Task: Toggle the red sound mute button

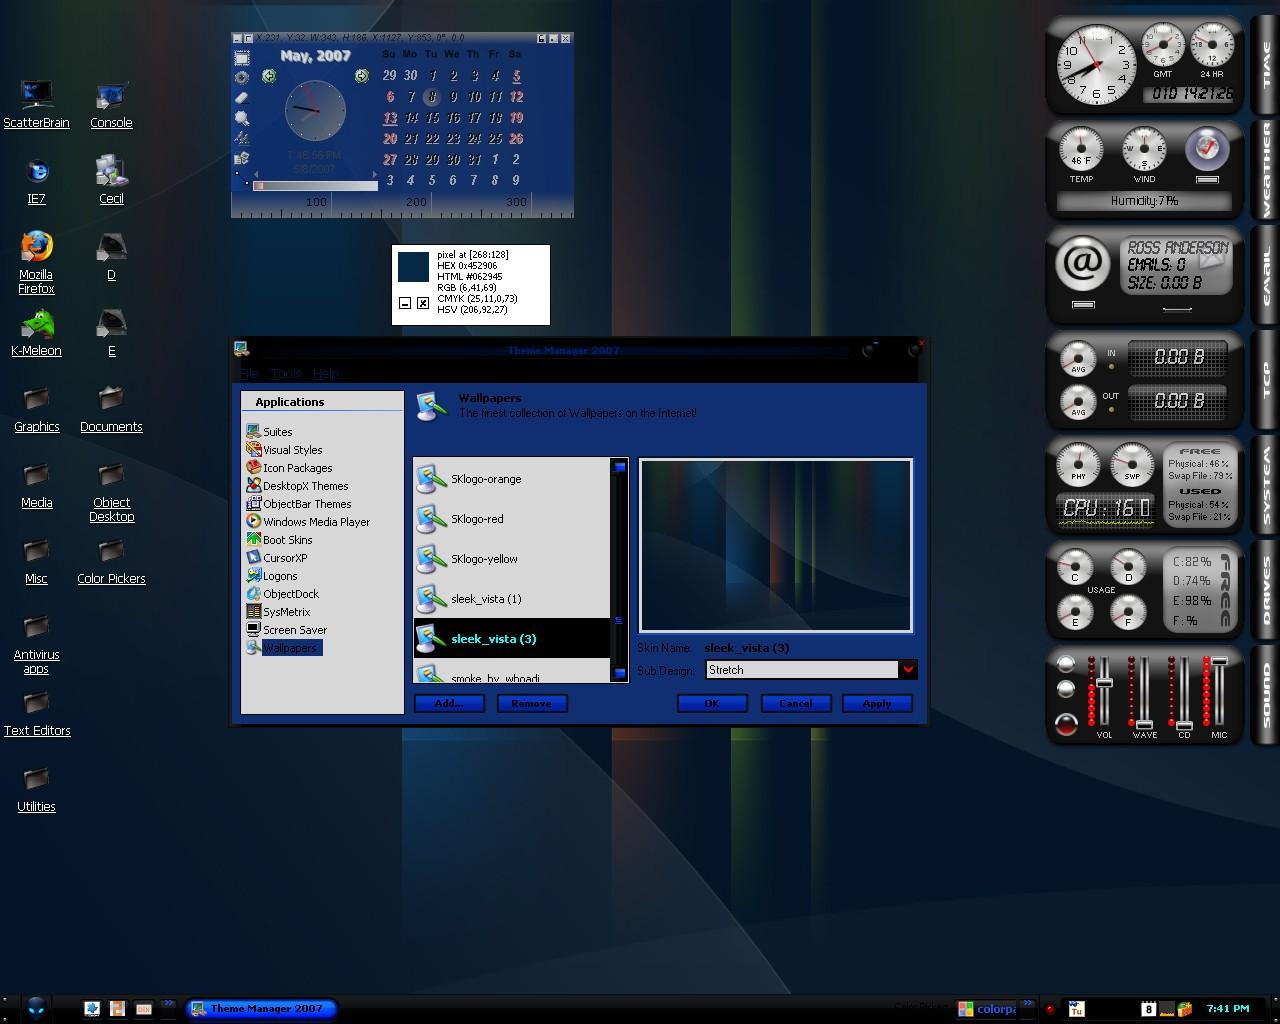Action: 1066,724
